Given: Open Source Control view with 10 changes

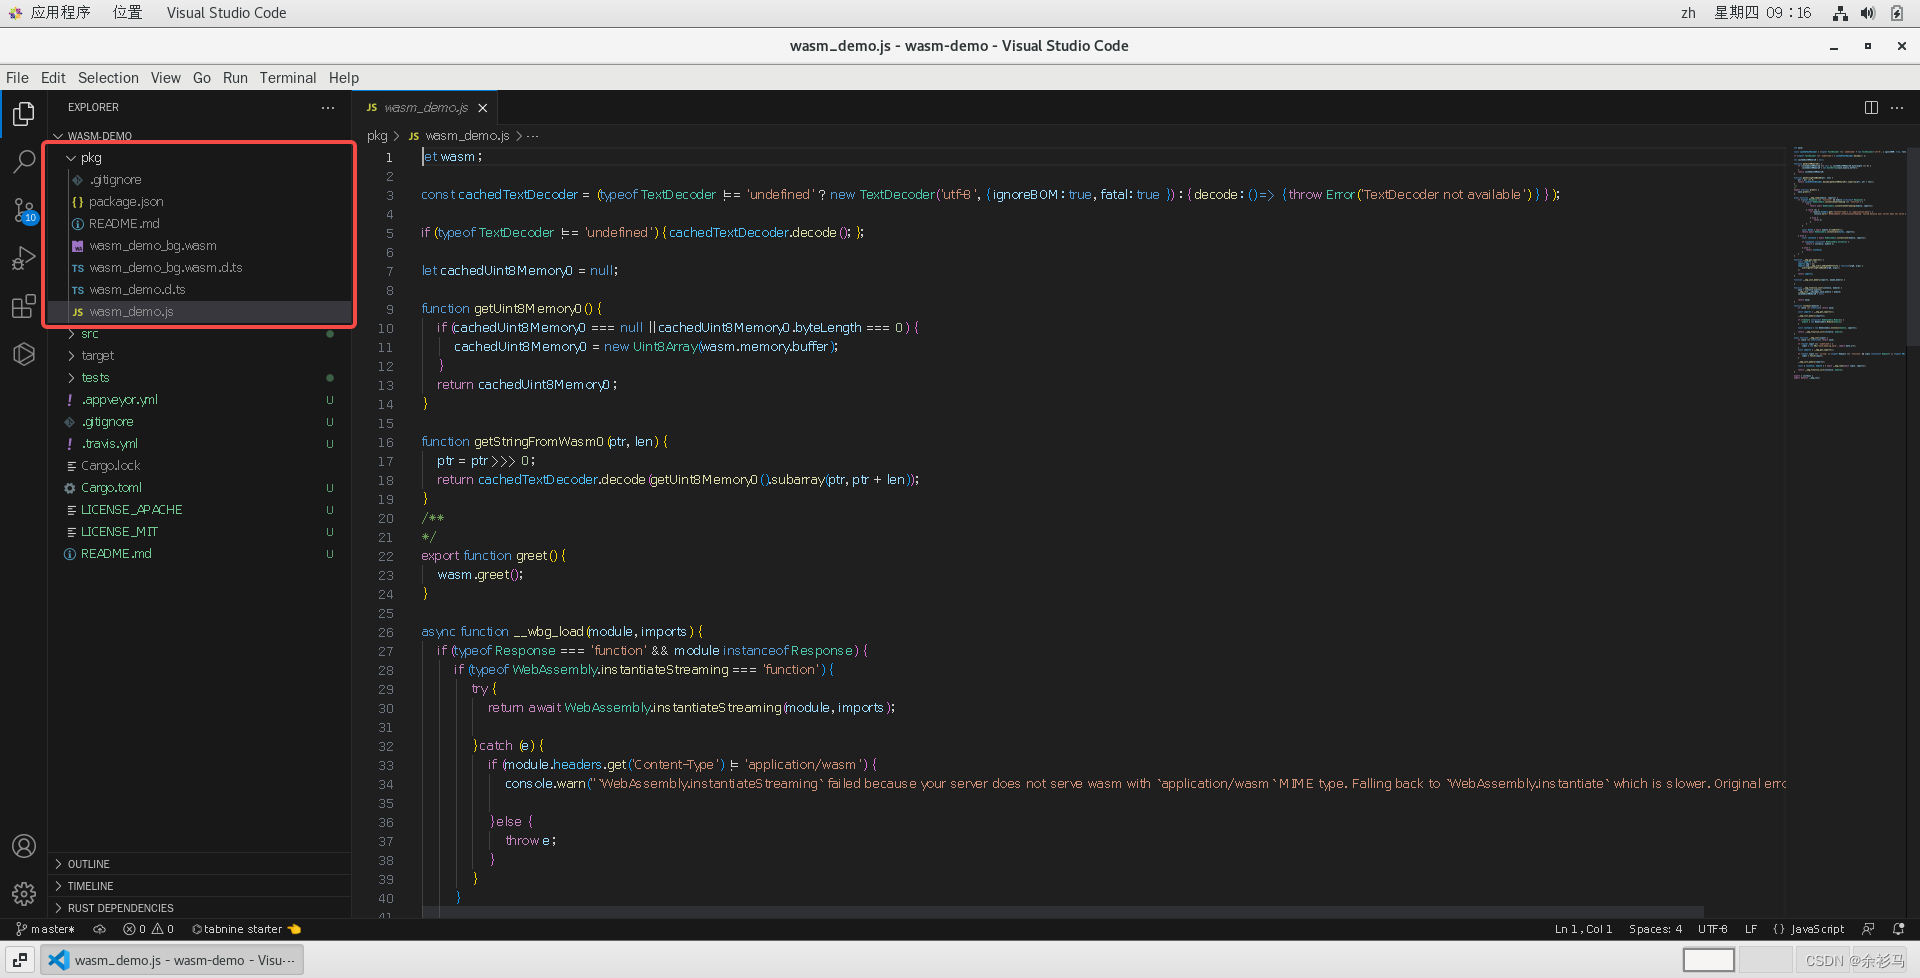Looking at the screenshot, I should pos(24,210).
